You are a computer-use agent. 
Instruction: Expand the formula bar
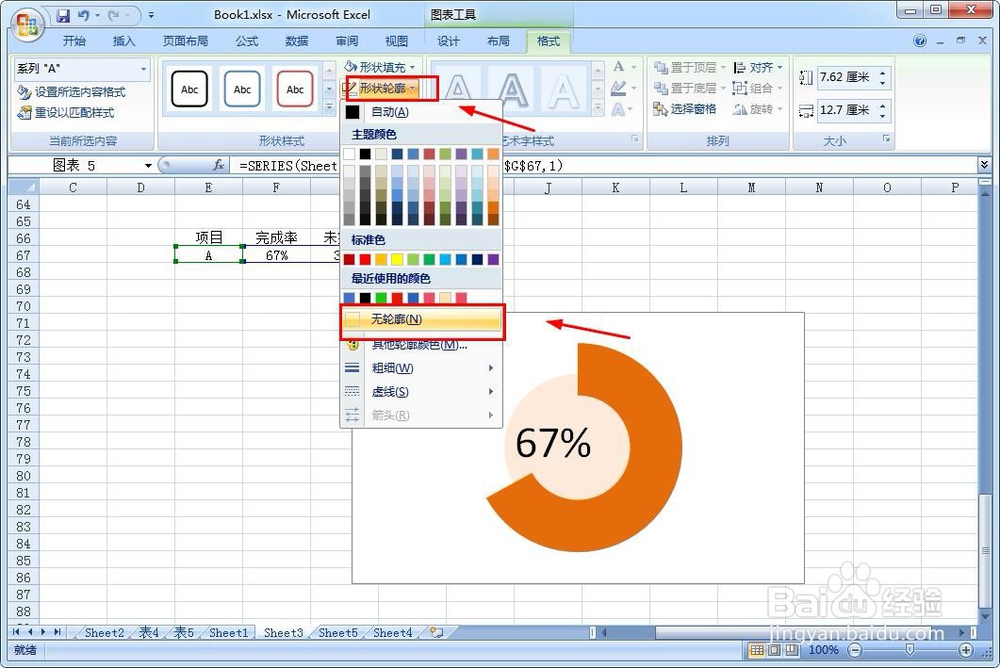pos(983,166)
